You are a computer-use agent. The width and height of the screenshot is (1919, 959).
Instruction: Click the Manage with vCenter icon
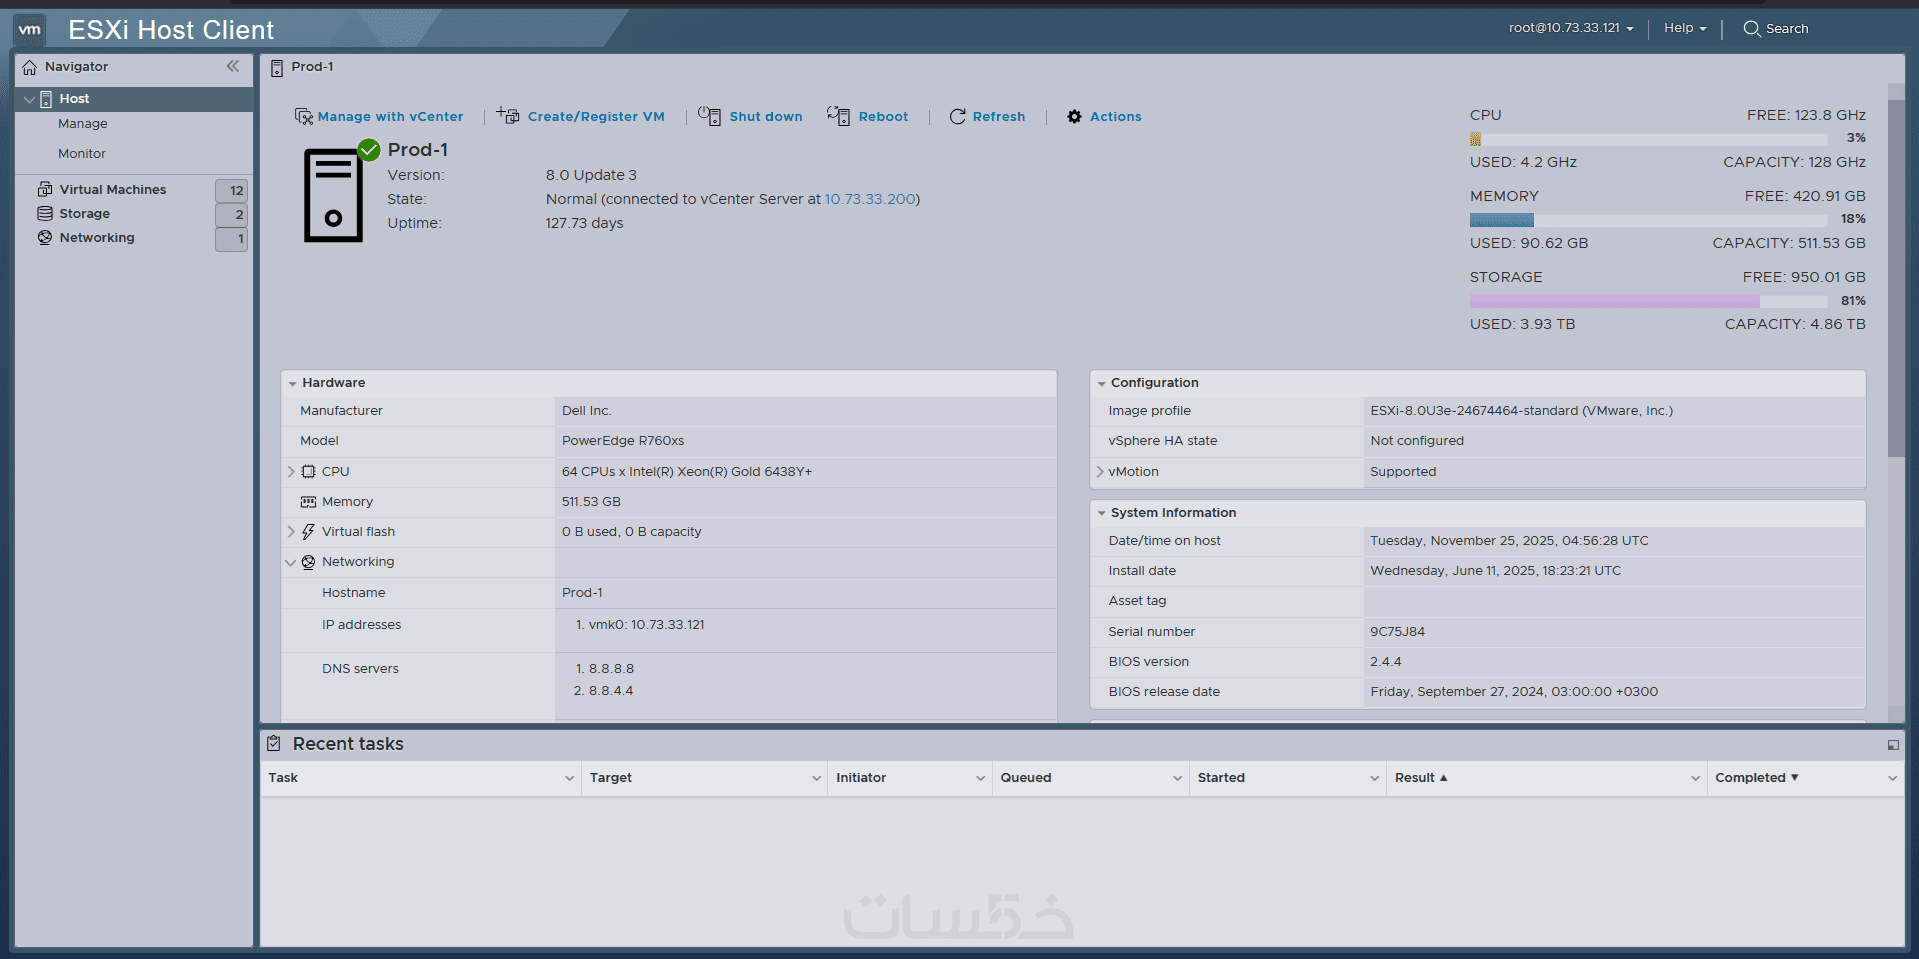click(x=304, y=117)
